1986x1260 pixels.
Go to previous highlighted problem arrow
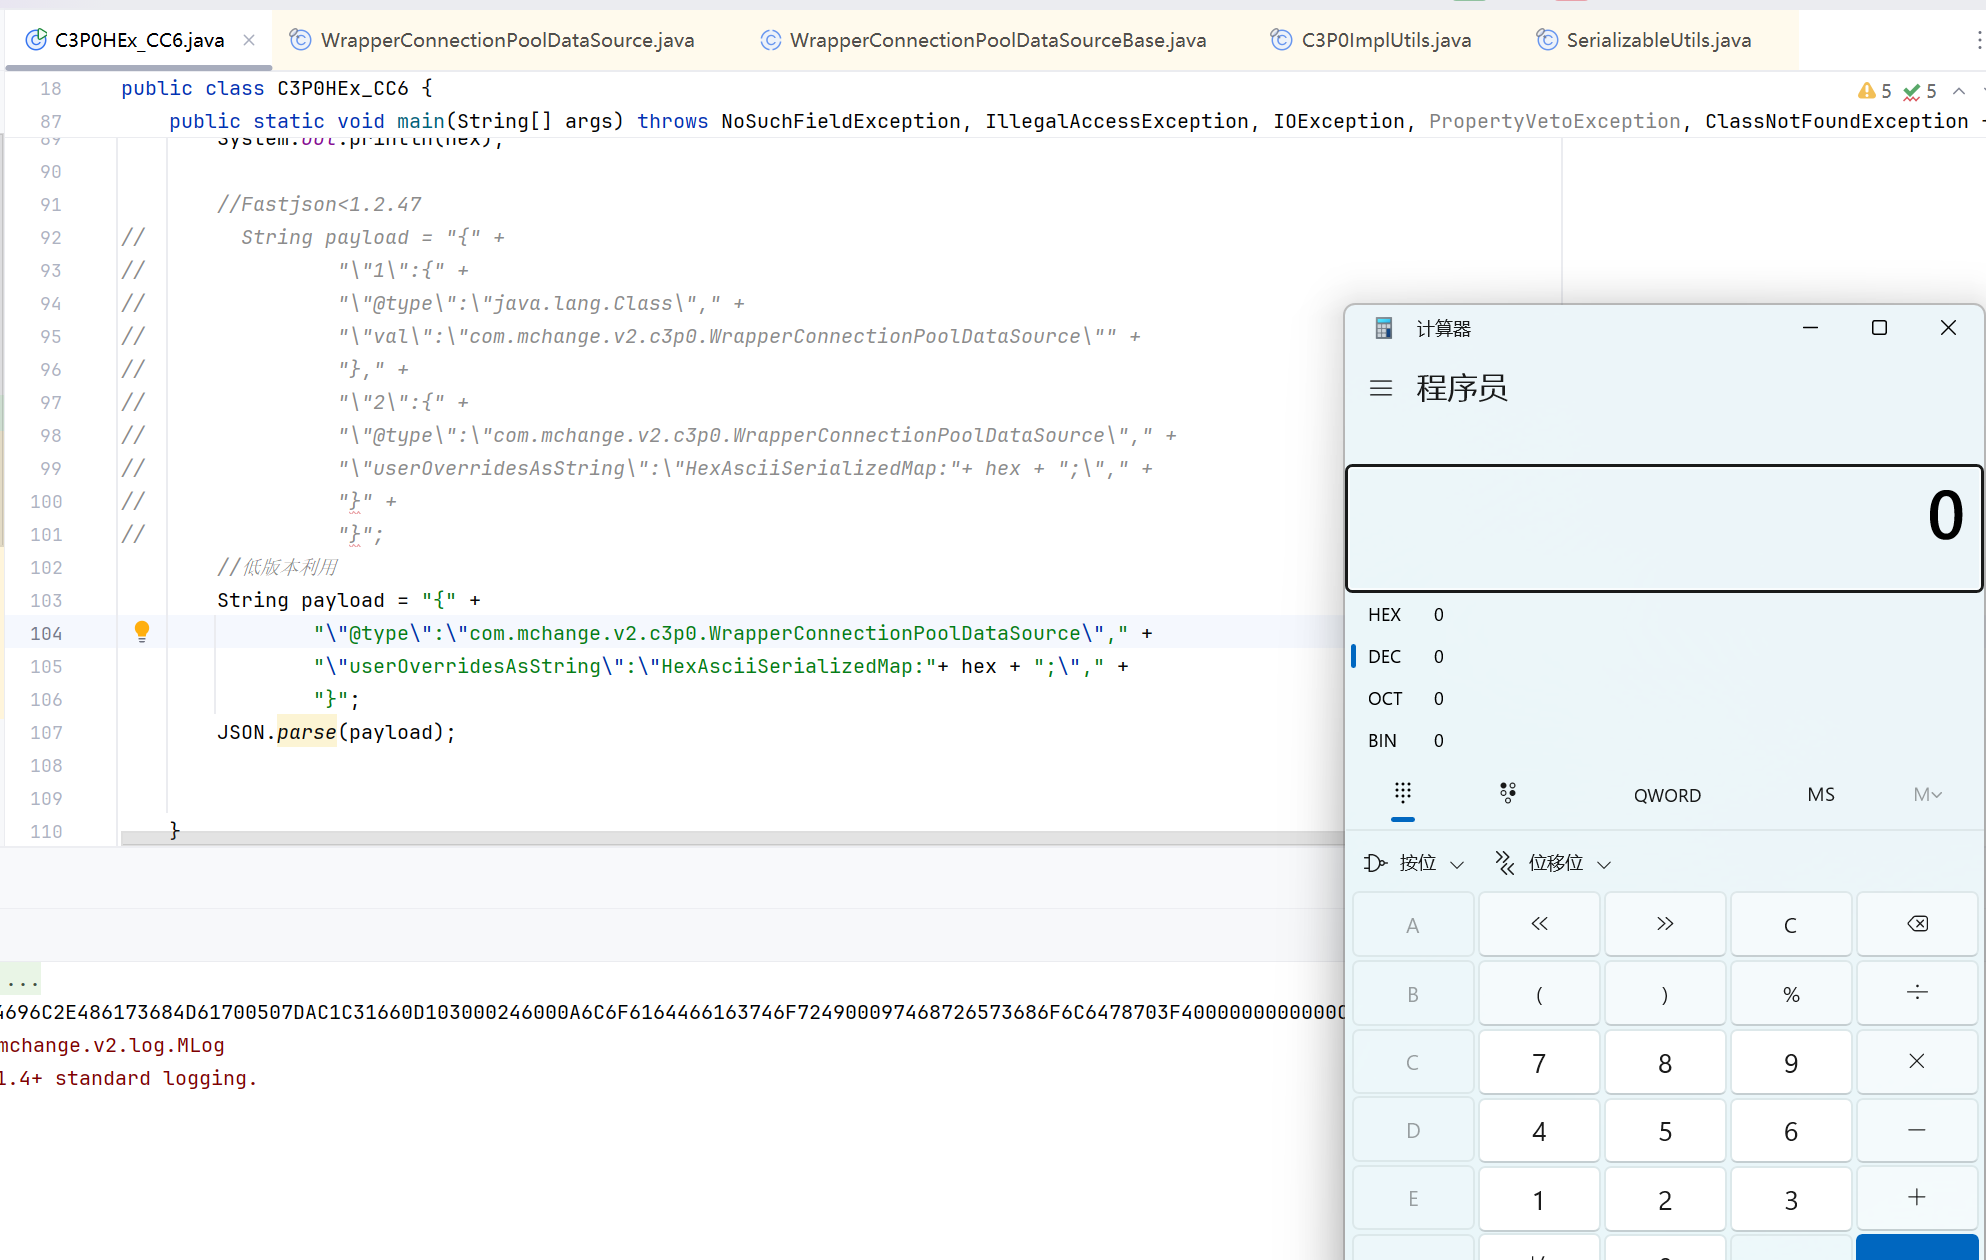click(x=1959, y=91)
